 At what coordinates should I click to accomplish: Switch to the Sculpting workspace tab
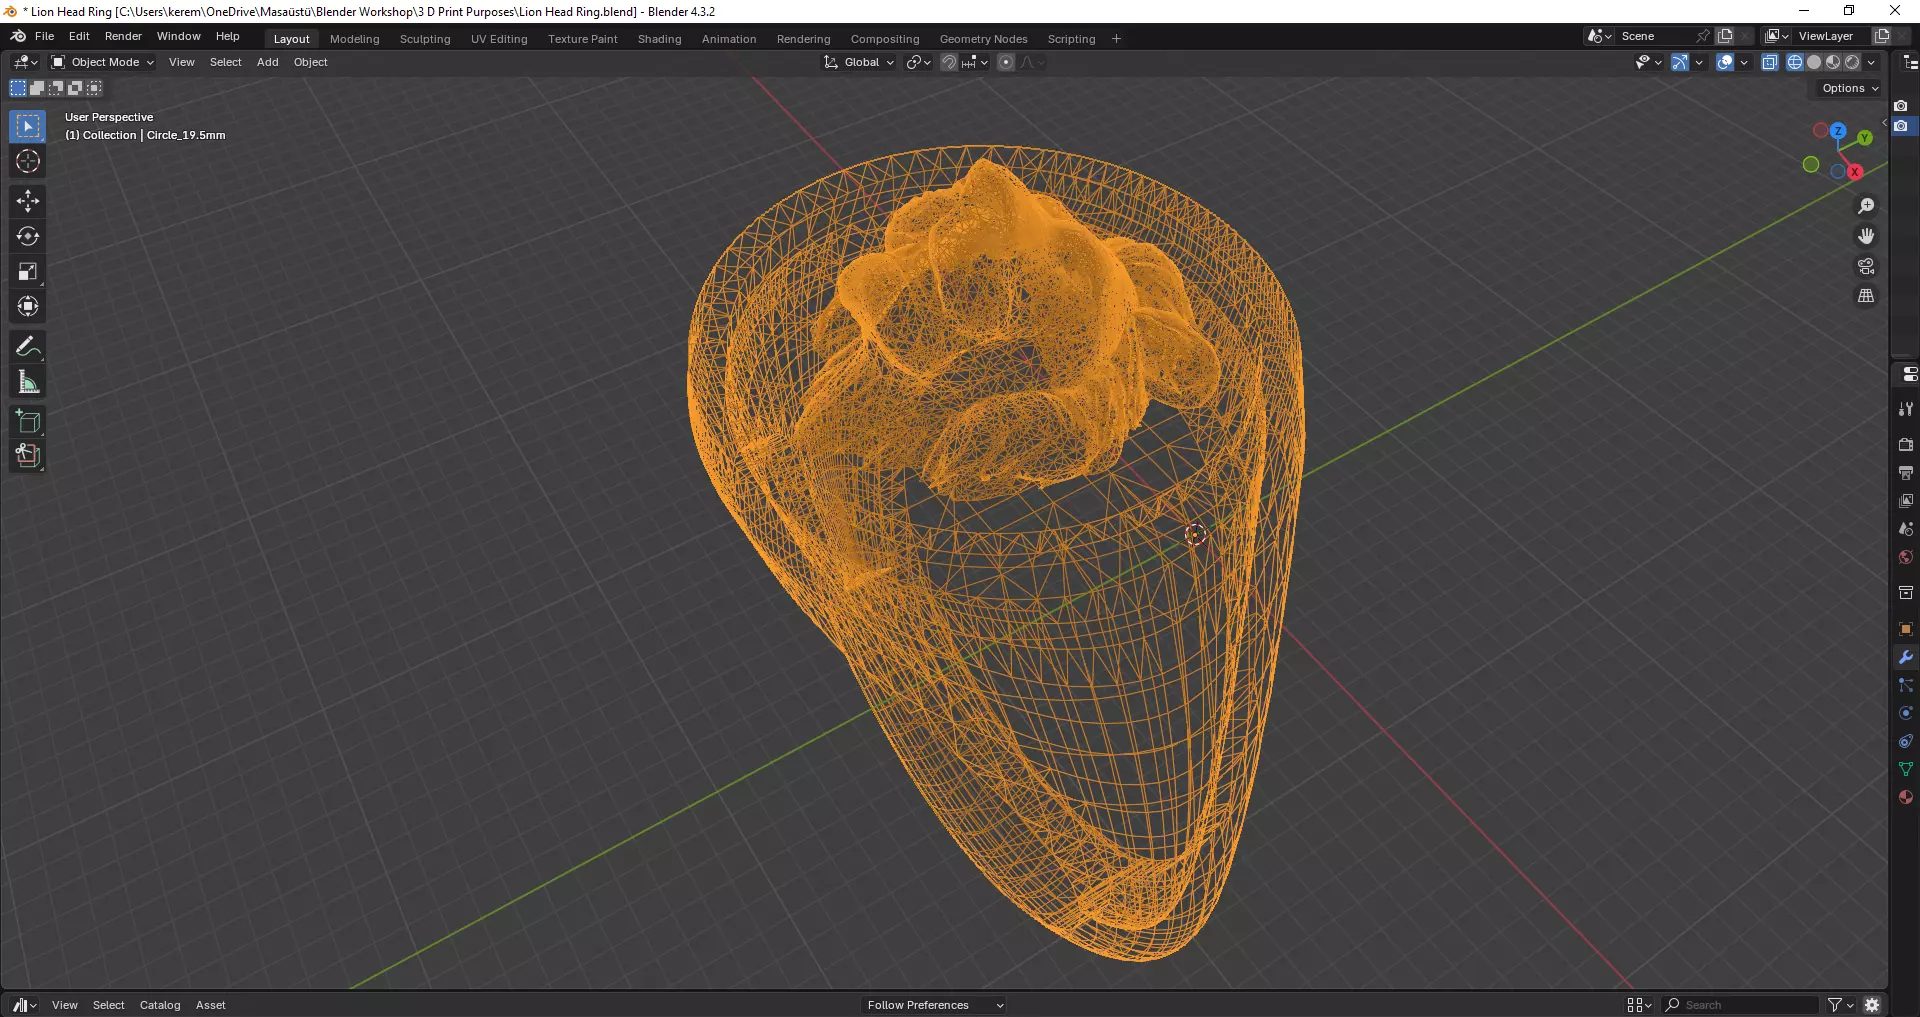click(x=425, y=39)
